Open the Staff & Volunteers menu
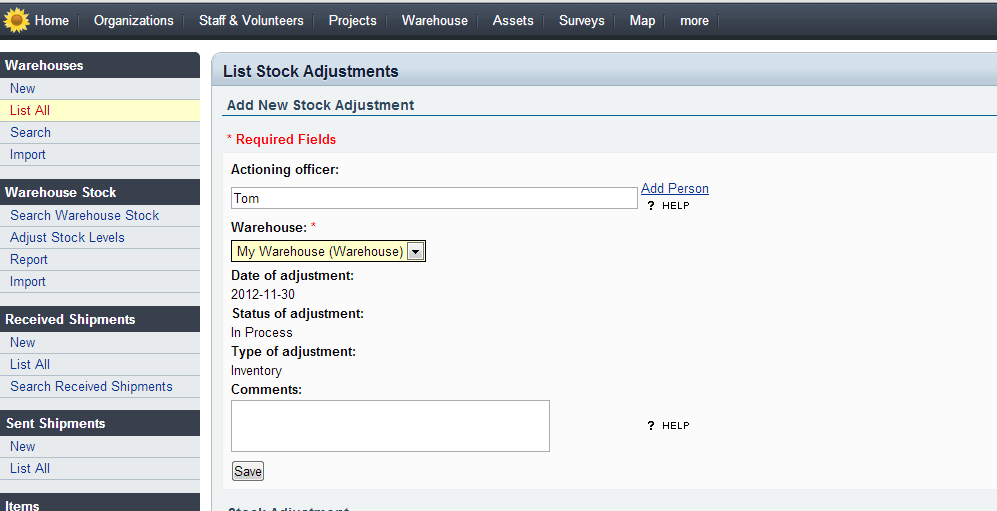The height and width of the screenshot is (511, 997). pyautogui.click(x=251, y=20)
